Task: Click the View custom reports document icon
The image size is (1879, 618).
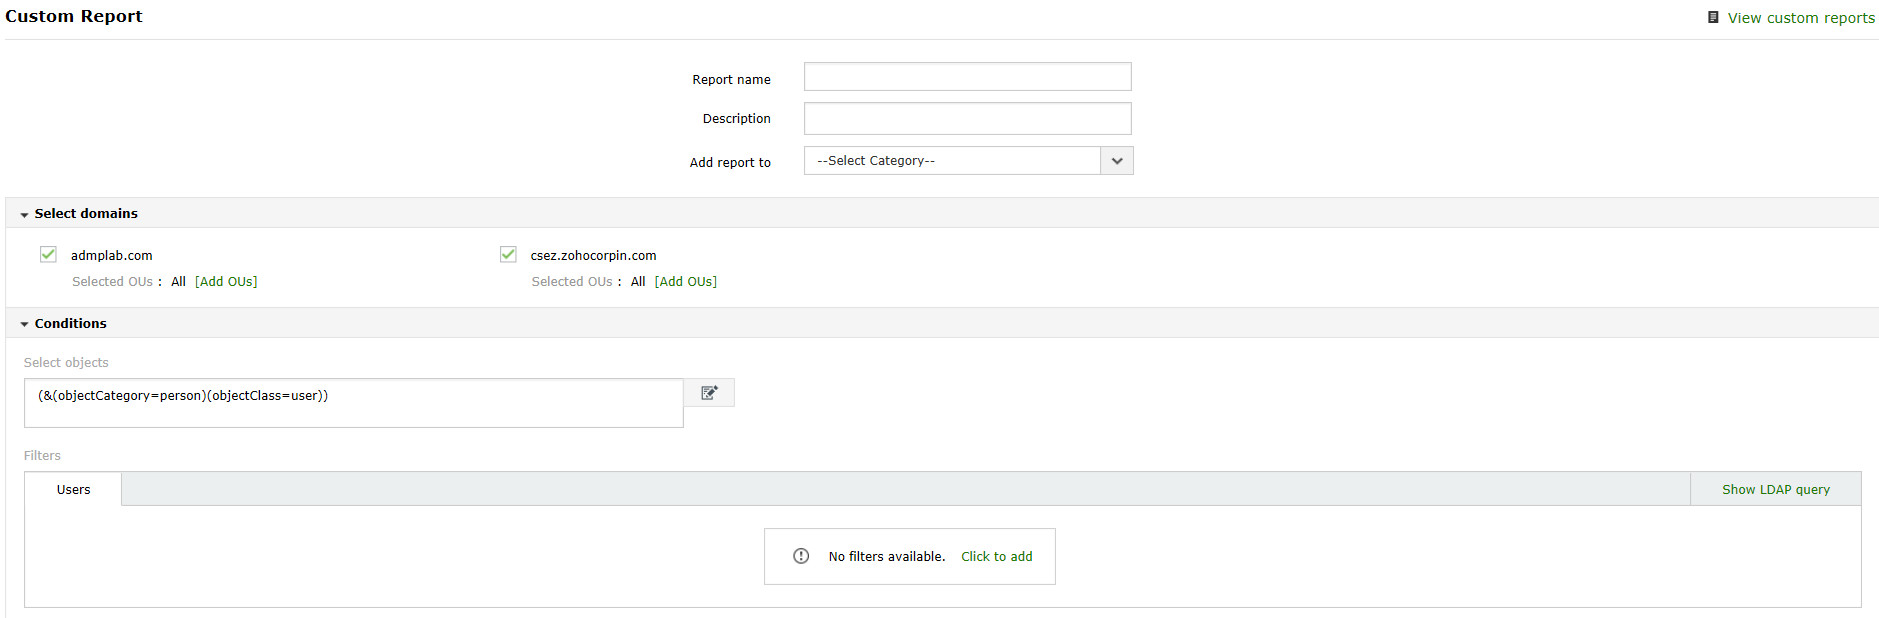Action: pyautogui.click(x=1713, y=17)
